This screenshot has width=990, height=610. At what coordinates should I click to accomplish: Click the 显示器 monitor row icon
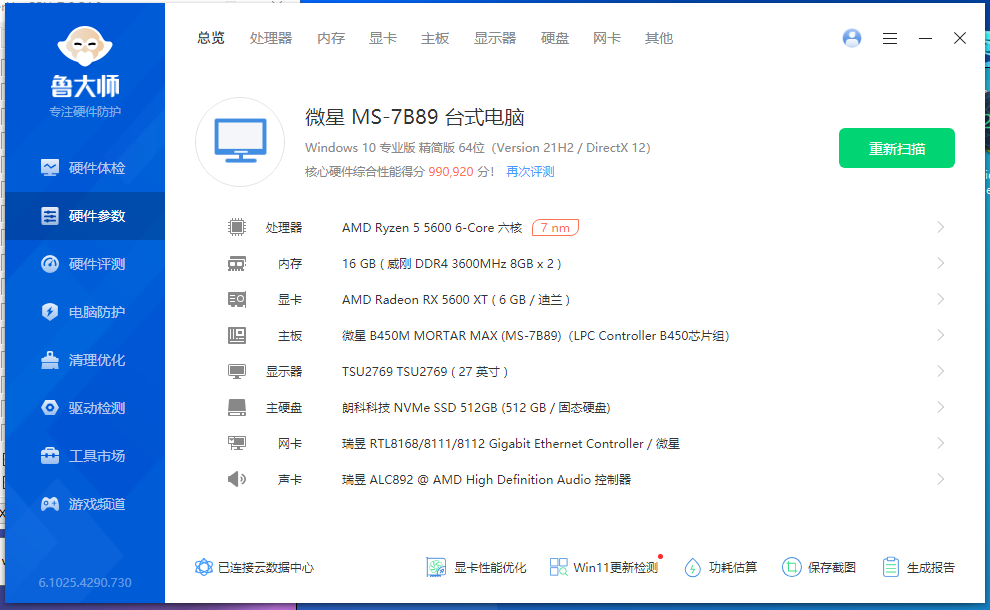coord(237,371)
